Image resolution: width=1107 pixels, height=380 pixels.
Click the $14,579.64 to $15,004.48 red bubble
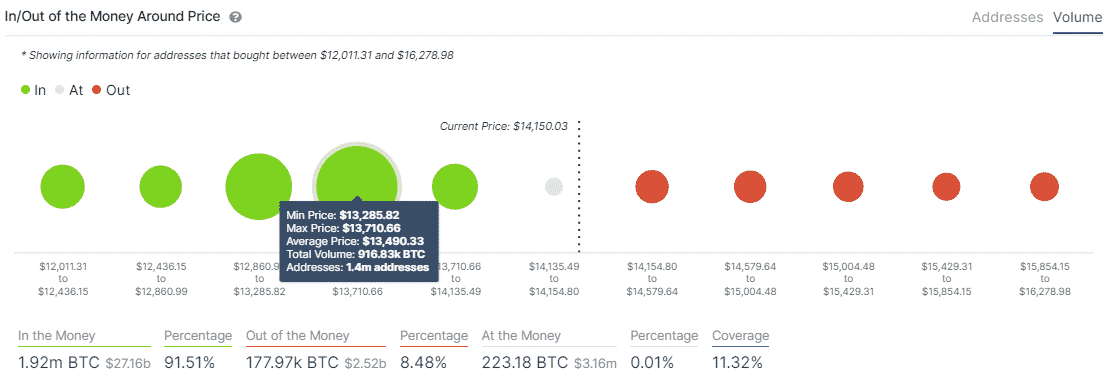750,187
